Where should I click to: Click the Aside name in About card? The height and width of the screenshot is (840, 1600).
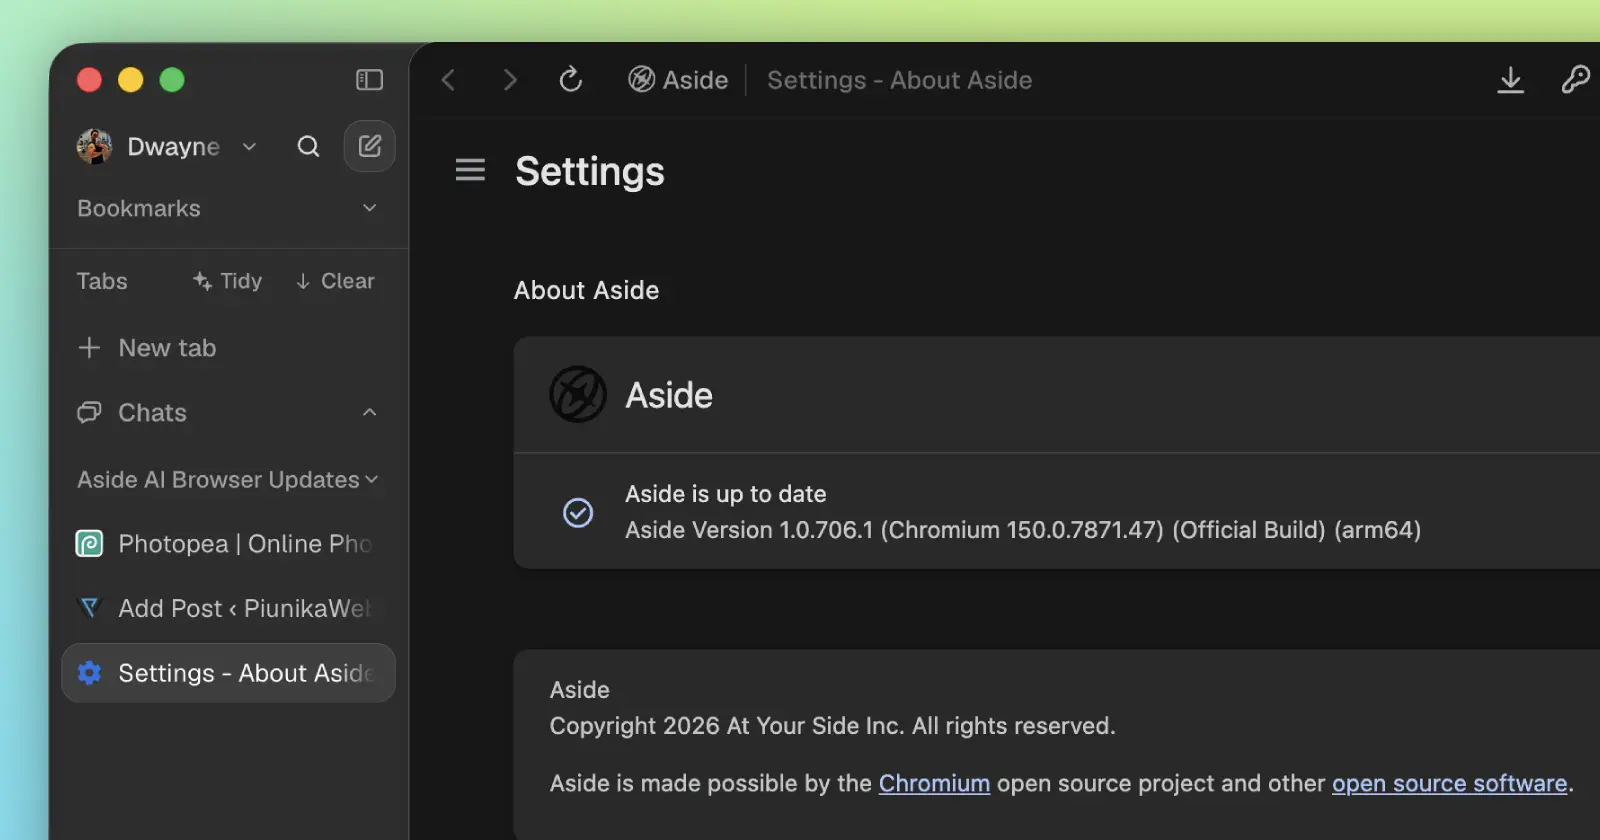pyautogui.click(x=669, y=395)
